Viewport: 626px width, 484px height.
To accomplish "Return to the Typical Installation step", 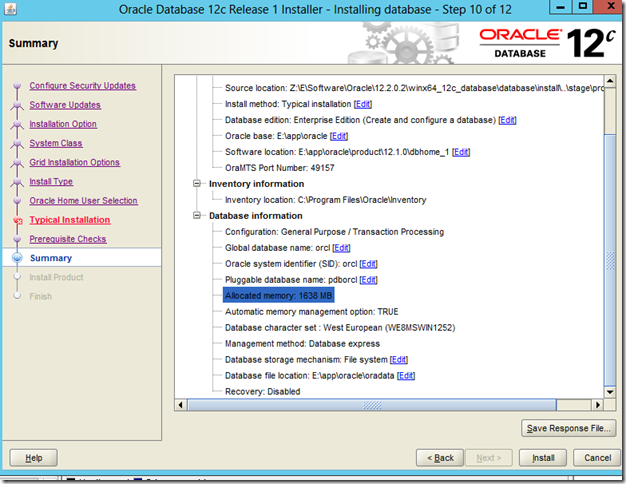I will (x=70, y=220).
